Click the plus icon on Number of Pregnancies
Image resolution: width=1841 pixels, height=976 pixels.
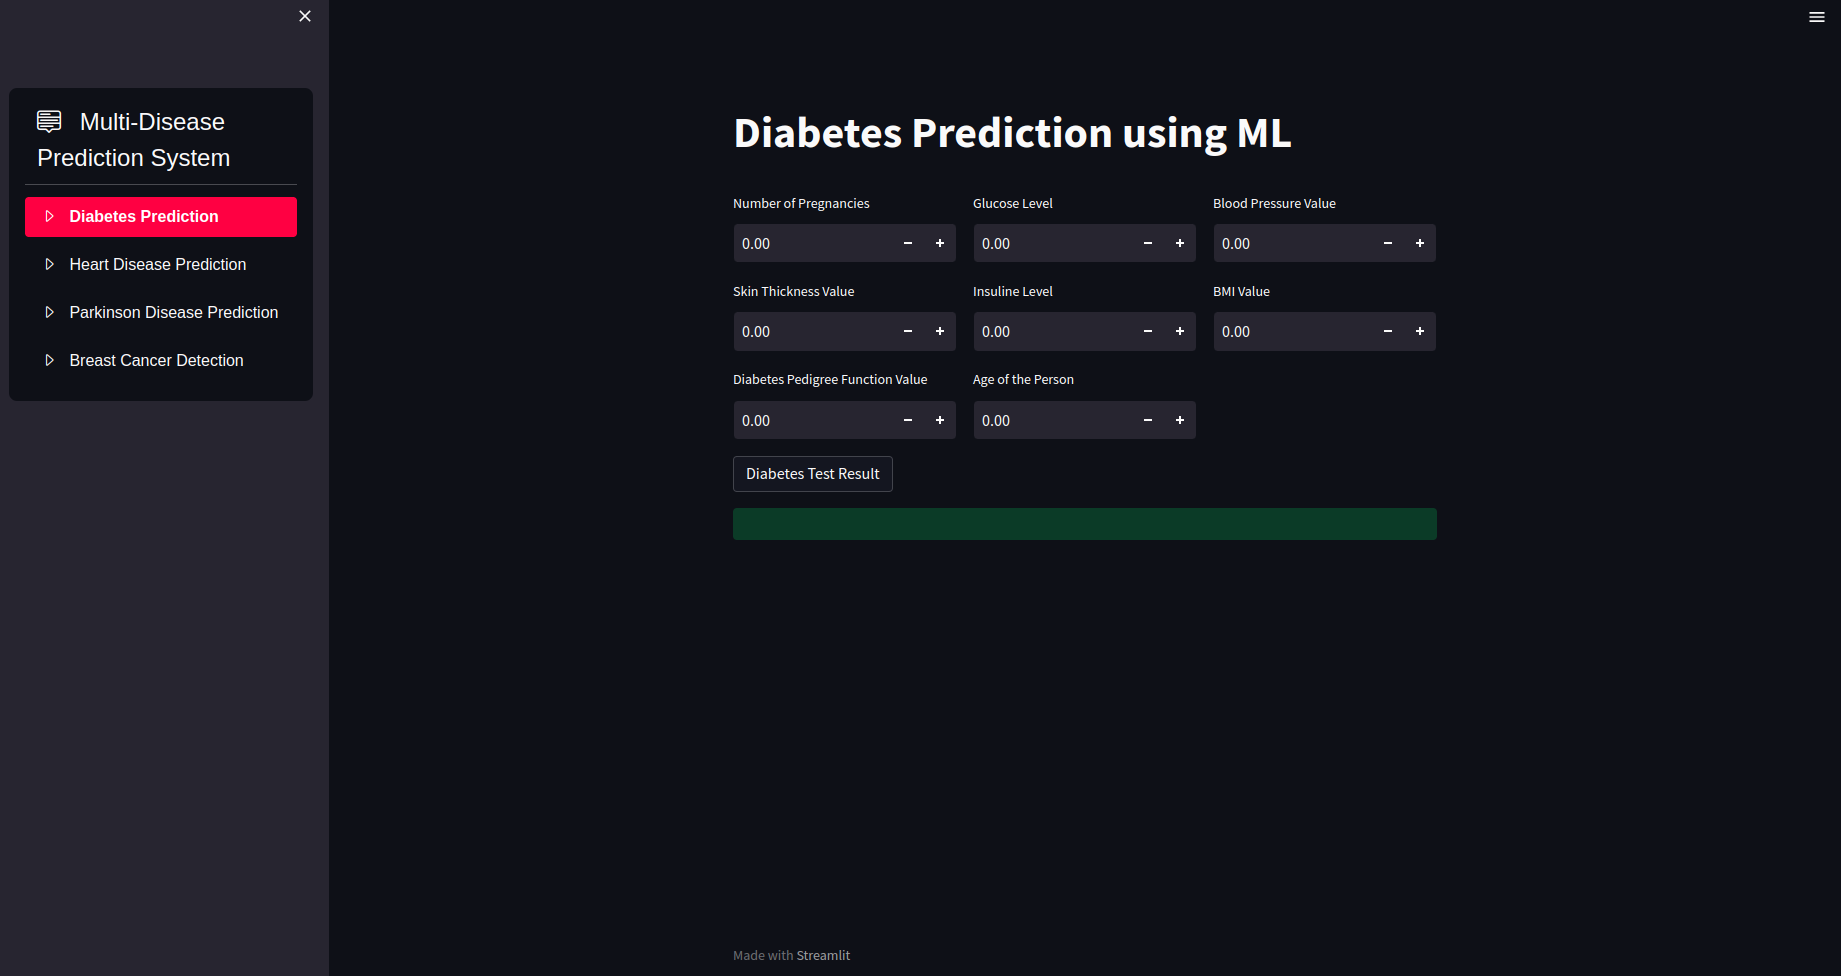point(939,243)
